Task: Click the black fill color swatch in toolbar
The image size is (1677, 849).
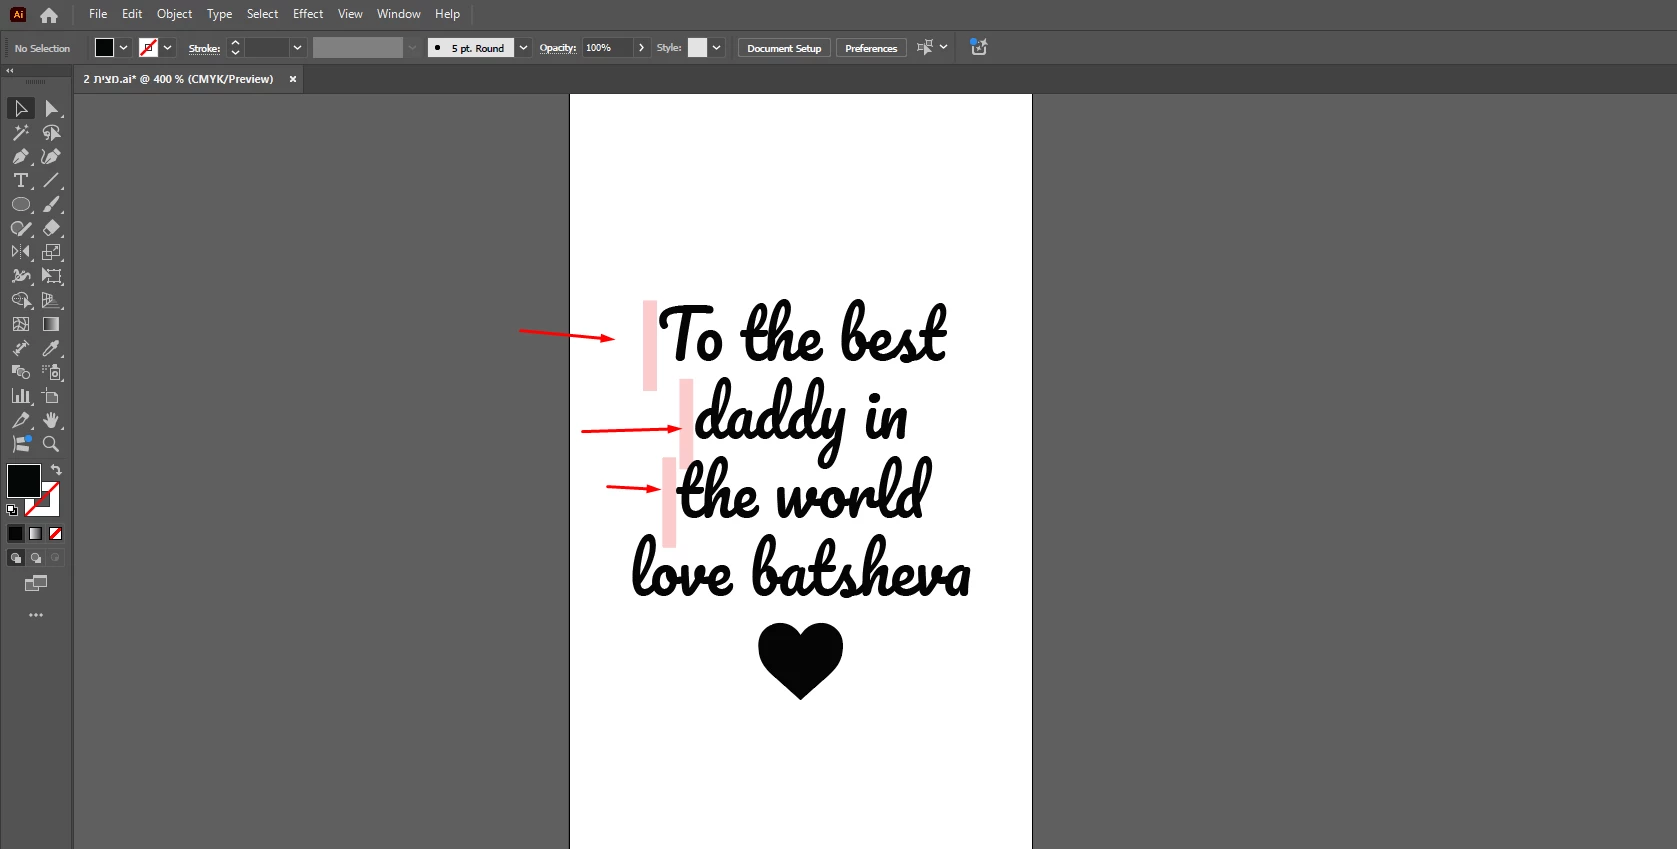Action: [23, 481]
